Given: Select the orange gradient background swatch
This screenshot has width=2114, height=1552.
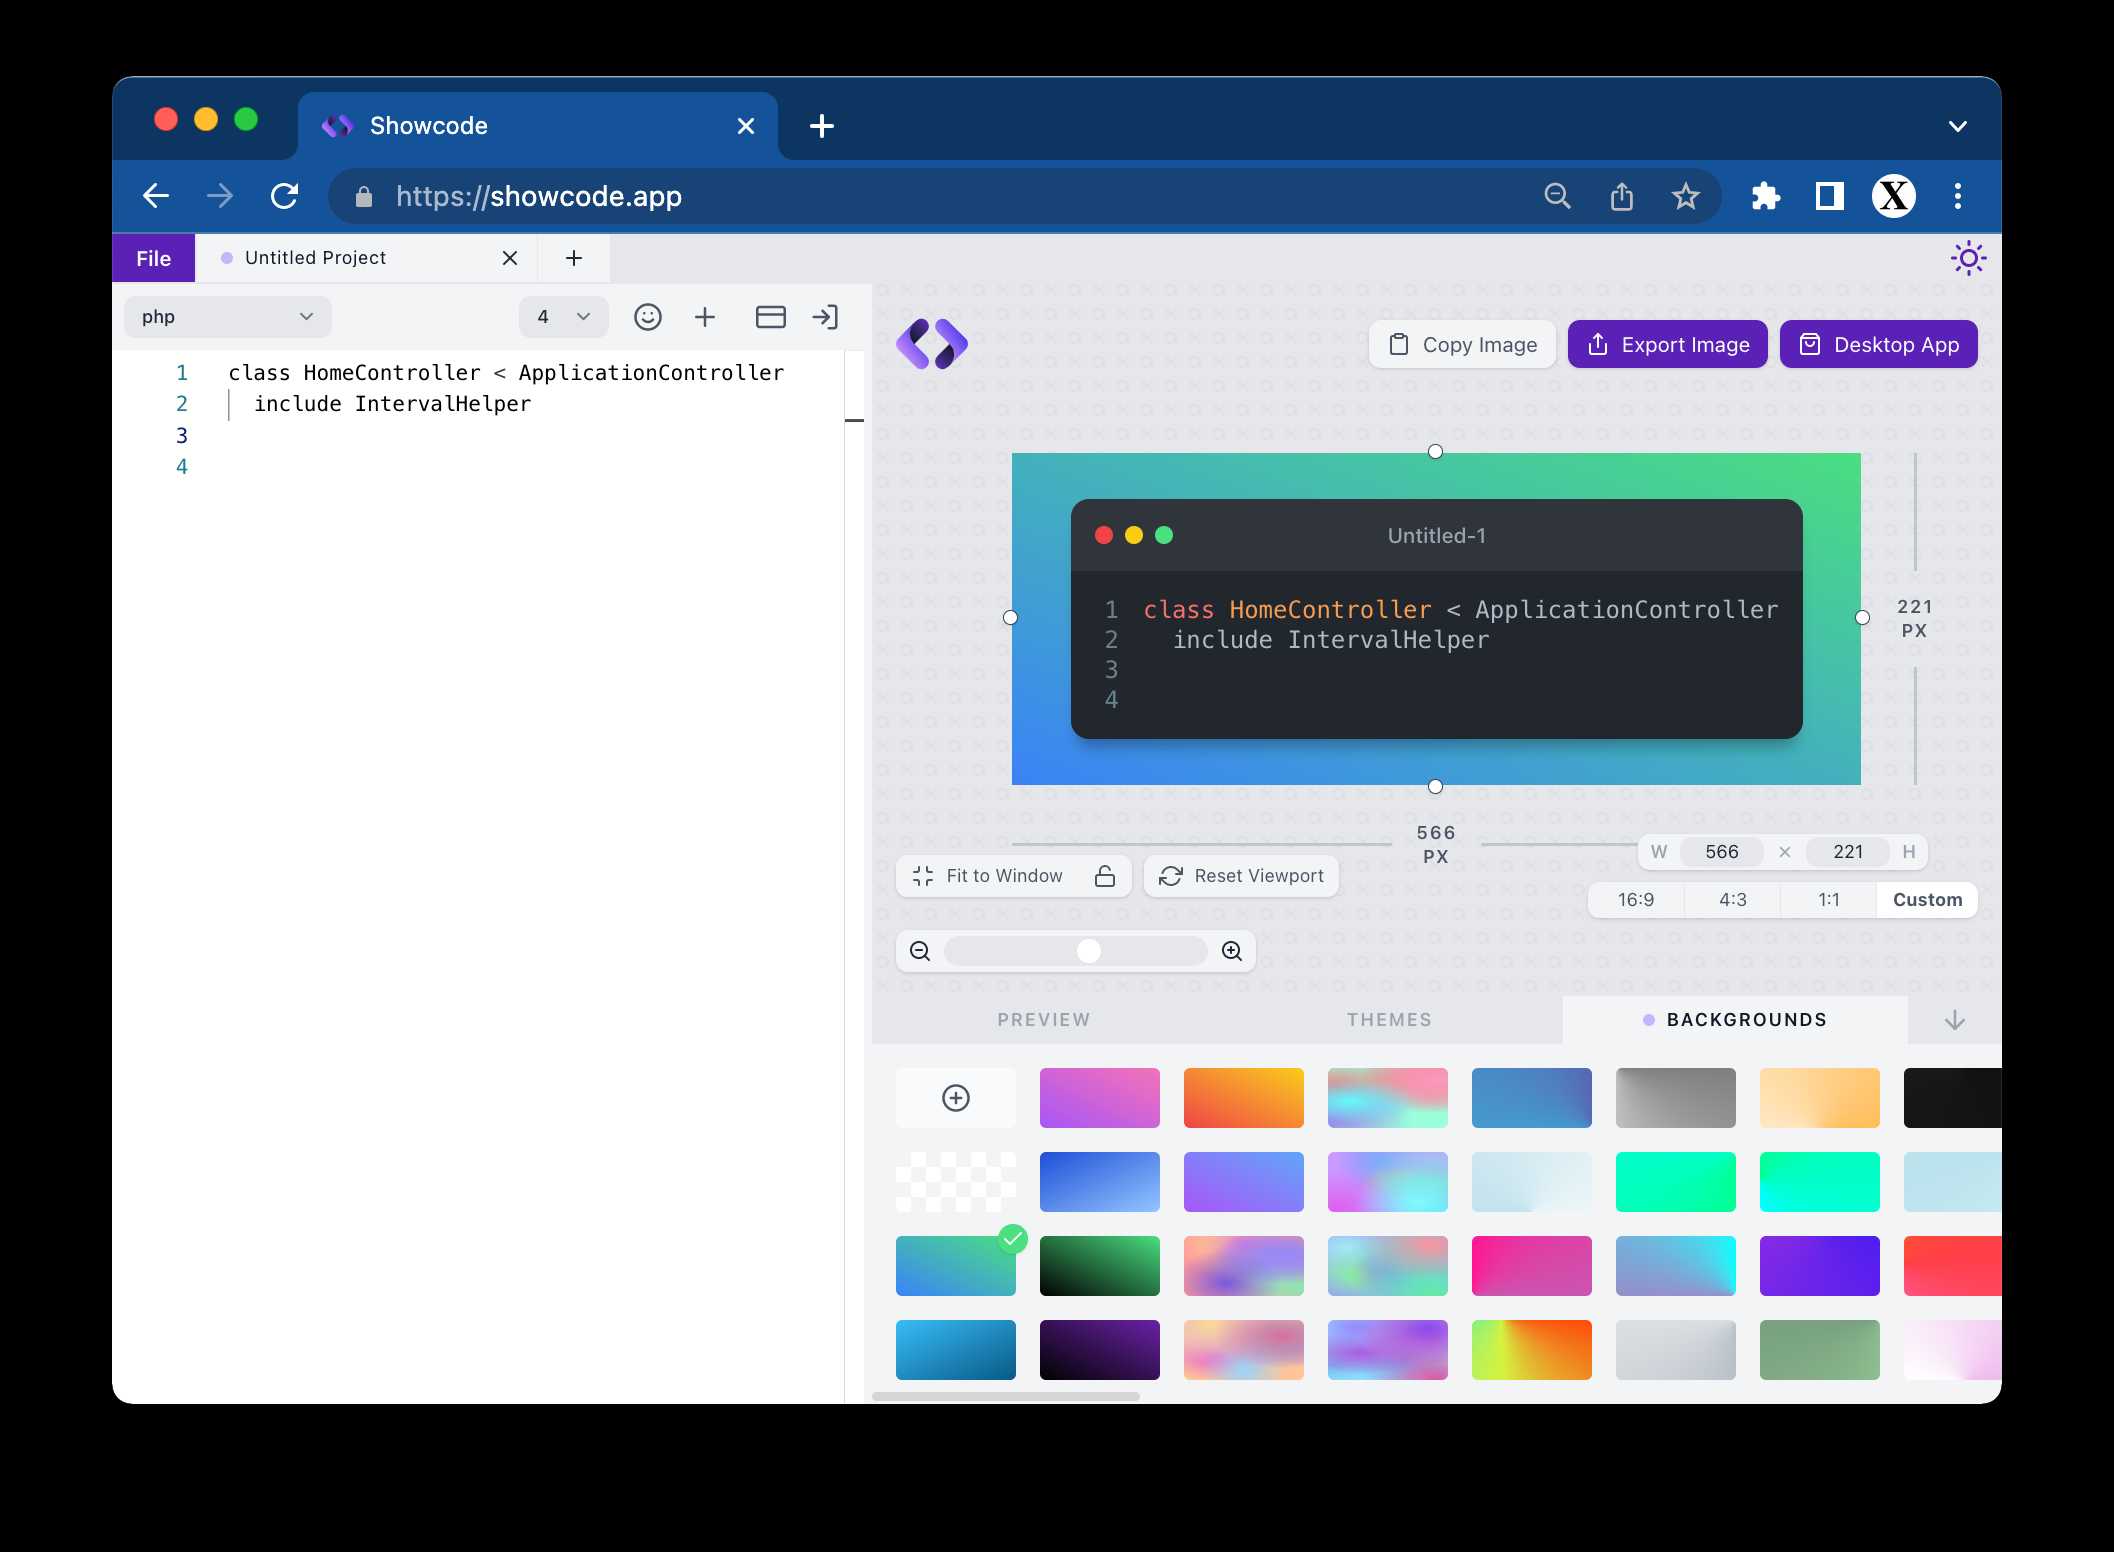Looking at the screenshot, I should point(1243,1098).
